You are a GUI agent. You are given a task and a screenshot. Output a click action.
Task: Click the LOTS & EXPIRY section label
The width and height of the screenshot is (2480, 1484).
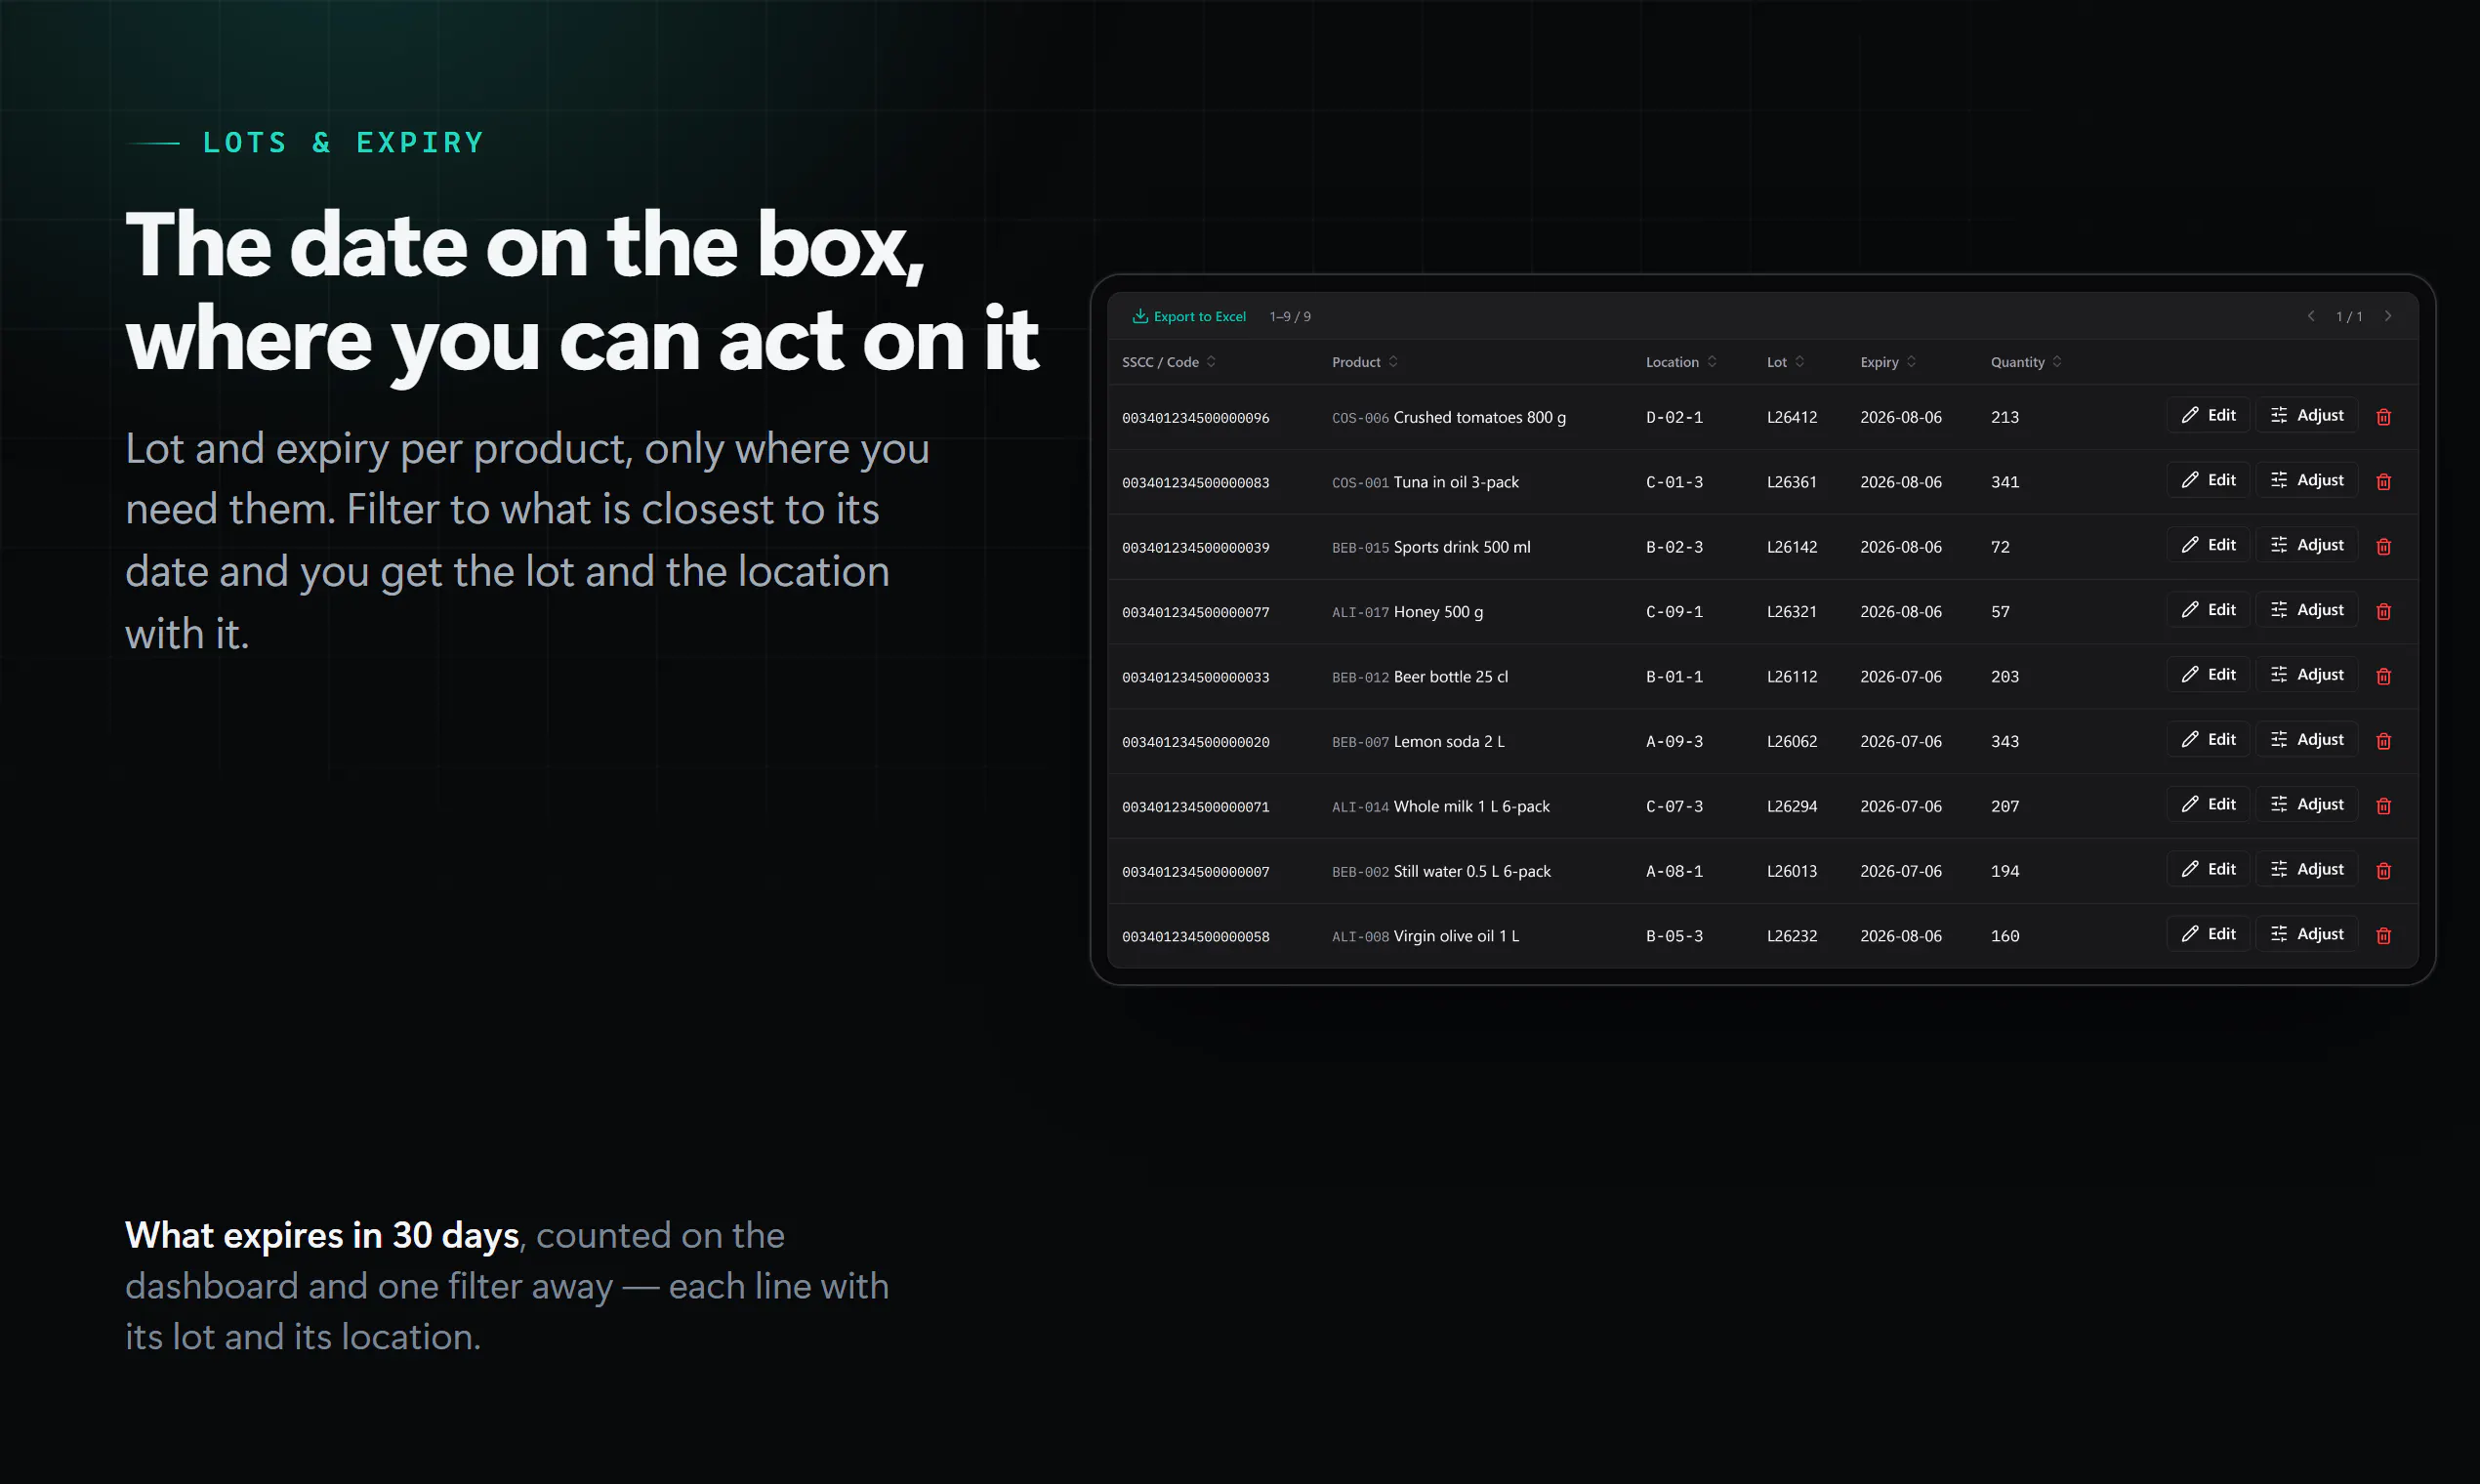[343, 142]
